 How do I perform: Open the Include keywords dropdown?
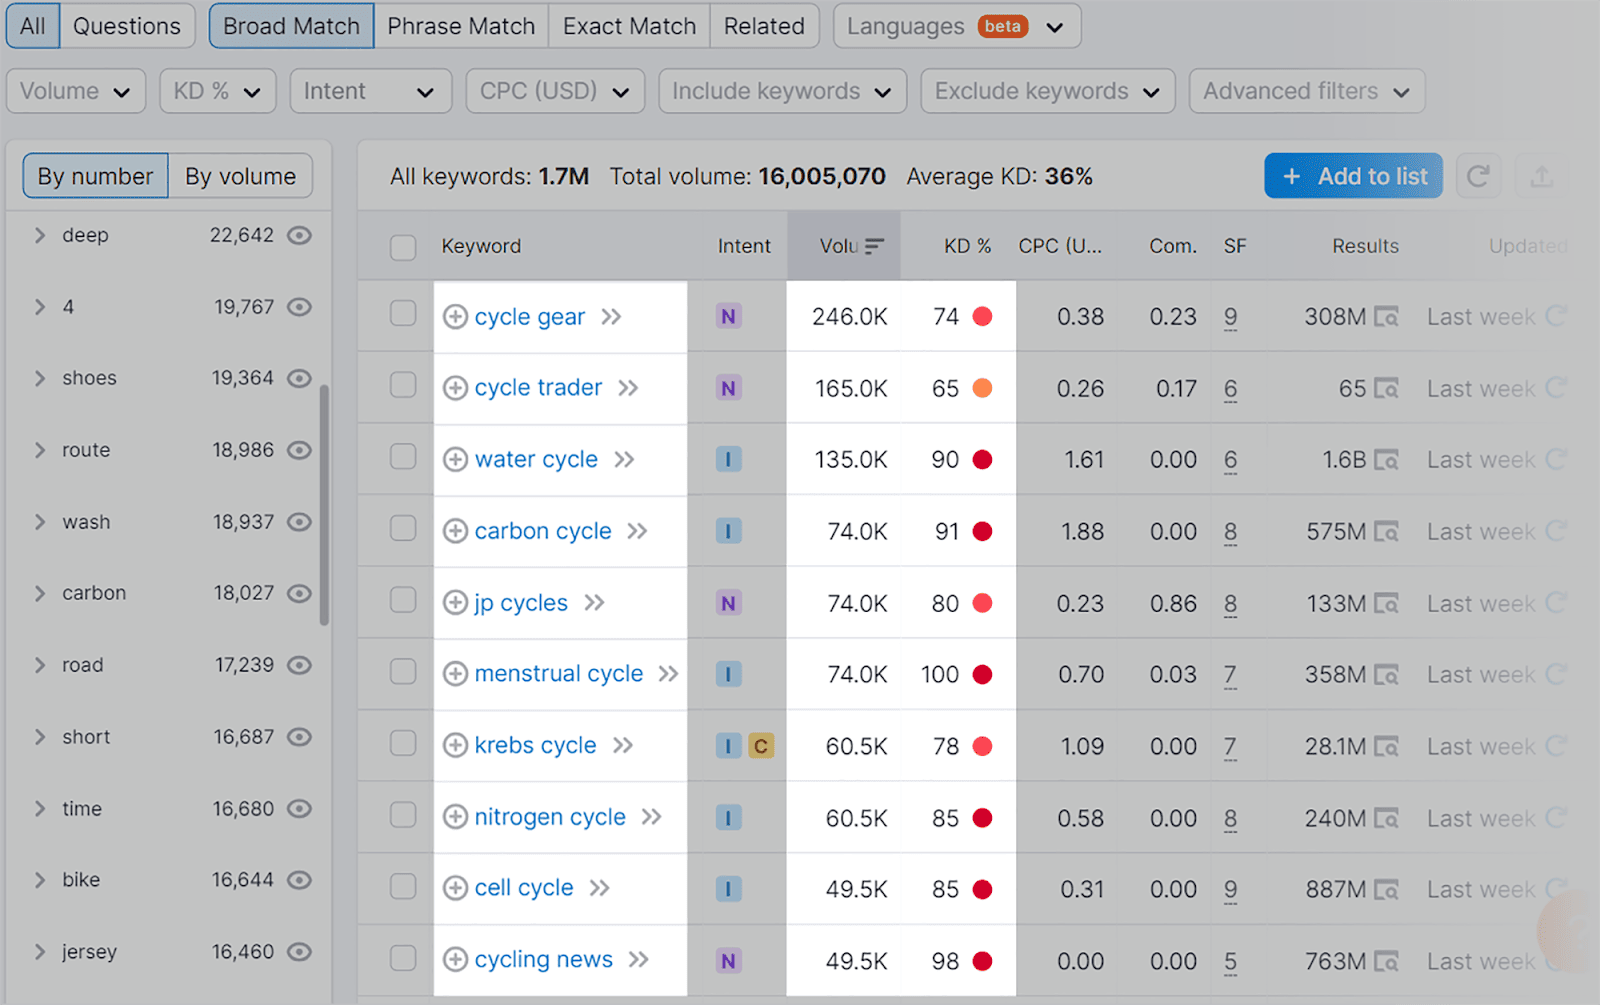[x=783, y=91]
